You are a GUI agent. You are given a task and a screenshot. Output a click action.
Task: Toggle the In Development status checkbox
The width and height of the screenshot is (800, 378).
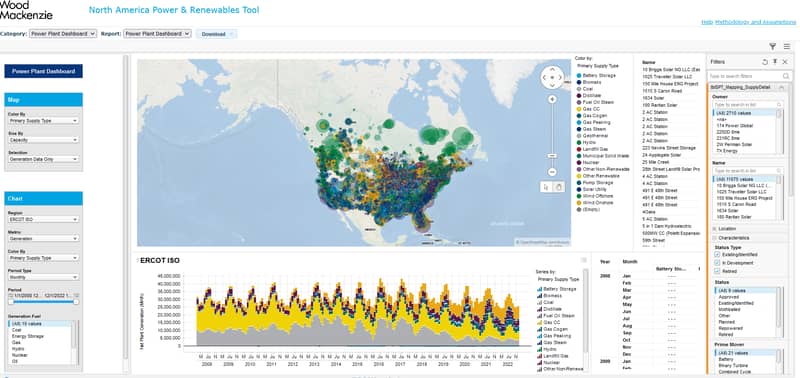click(x=717, y=263)
